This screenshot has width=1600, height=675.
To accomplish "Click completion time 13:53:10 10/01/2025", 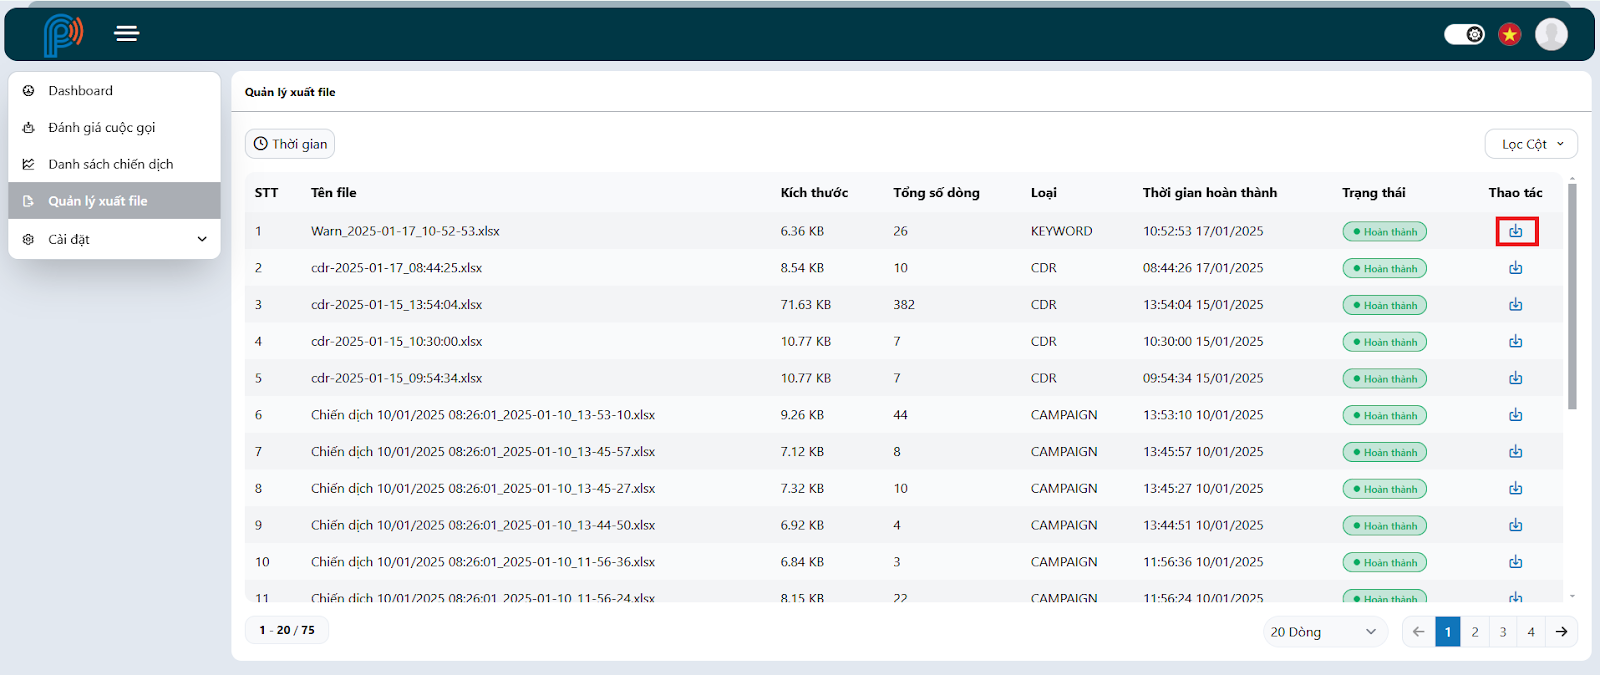I will [1203, 415].
